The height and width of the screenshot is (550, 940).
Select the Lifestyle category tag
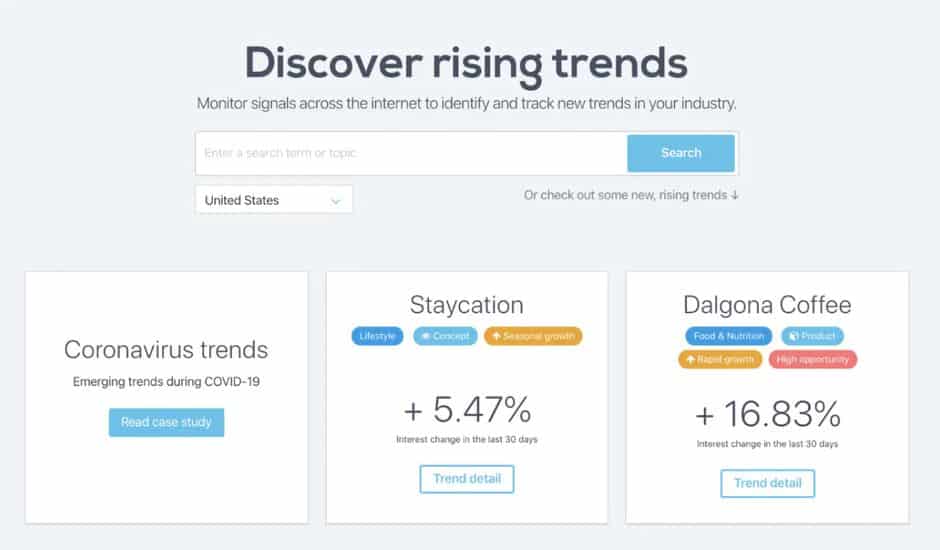[x=377, y=336]
